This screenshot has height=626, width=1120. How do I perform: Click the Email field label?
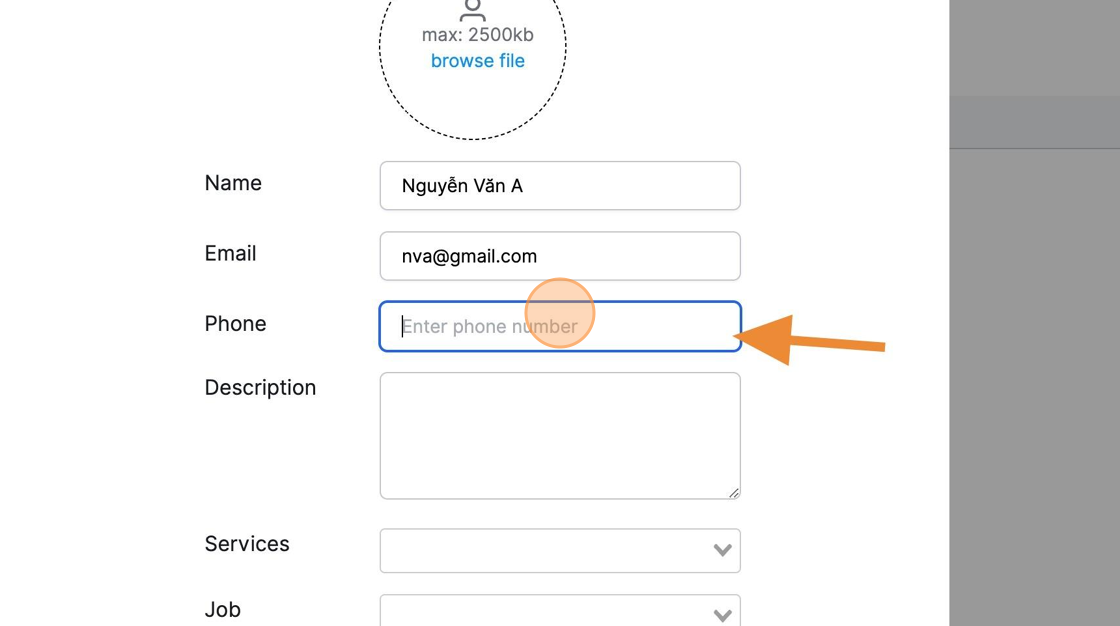tap(230, 254)
